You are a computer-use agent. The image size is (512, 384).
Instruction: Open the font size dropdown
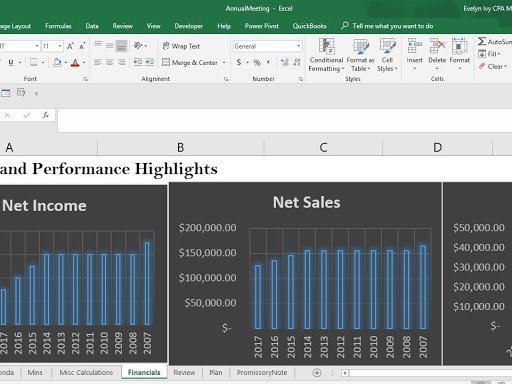(x=60, y=46)
